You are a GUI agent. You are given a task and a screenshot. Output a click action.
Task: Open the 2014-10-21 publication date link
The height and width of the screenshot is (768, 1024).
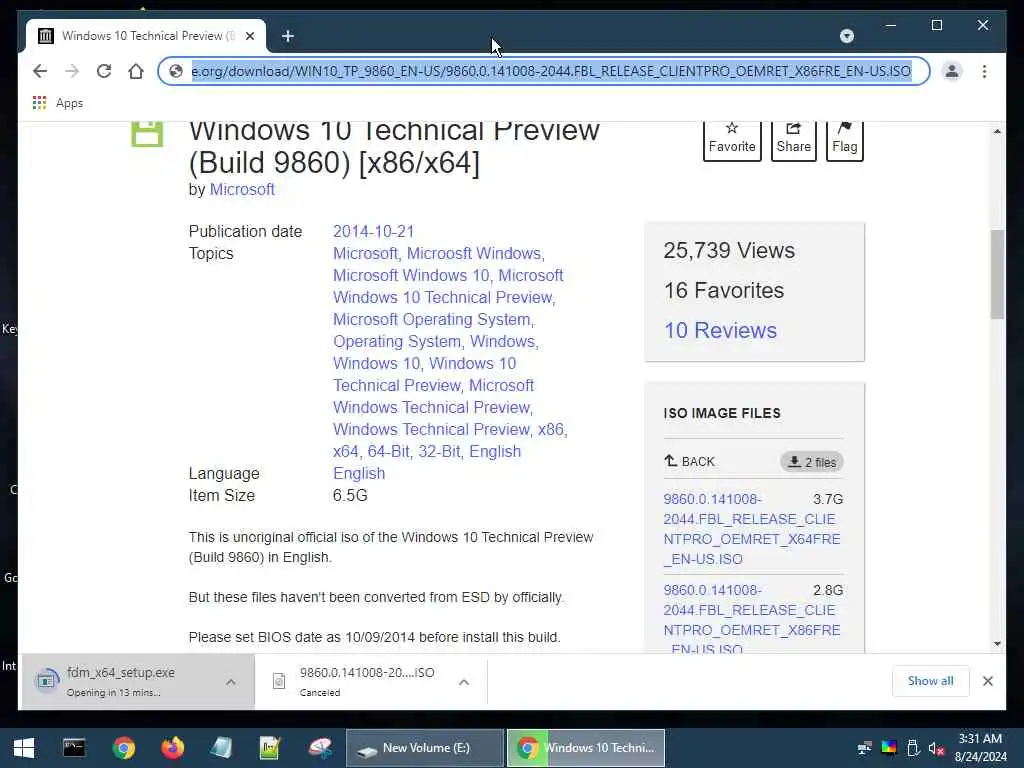[374, 231]
